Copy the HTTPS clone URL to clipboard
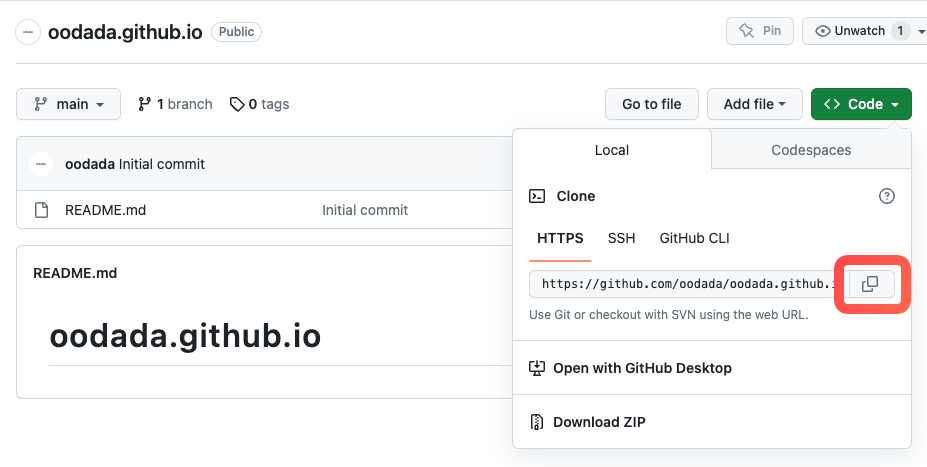The height and width of the screenshot is (467, 927). click(x=870, y=284)
